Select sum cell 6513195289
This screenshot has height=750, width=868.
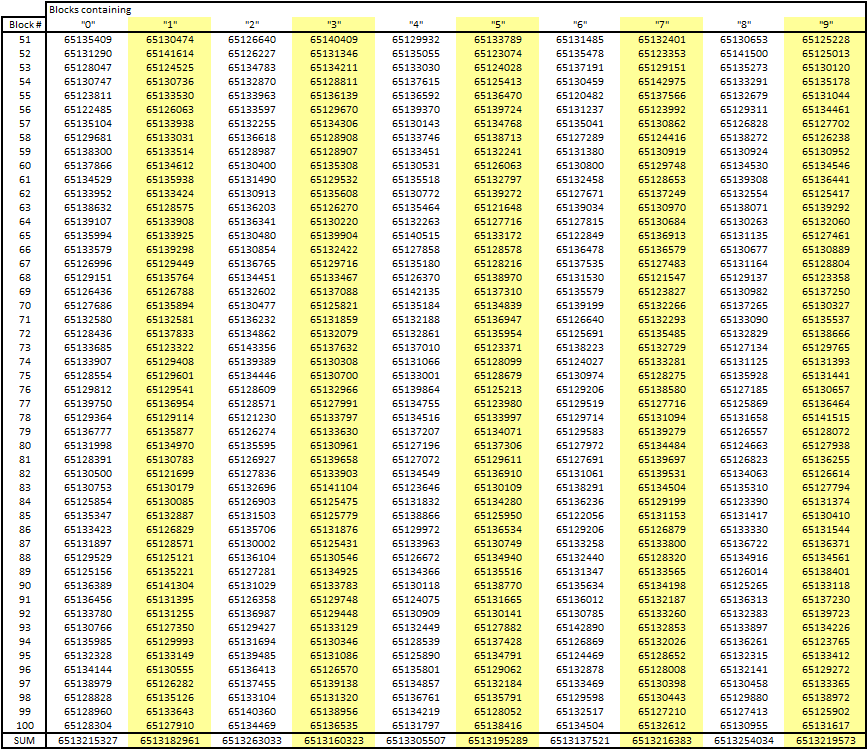pyautogui.click(x=498, y=741)
